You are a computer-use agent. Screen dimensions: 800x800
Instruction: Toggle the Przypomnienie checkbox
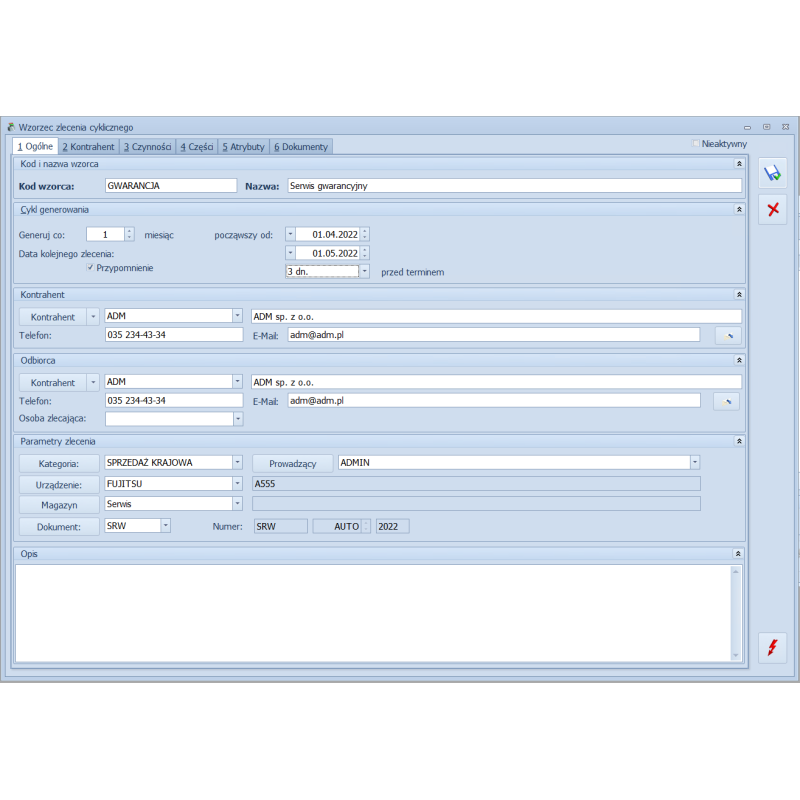(90, 268)
